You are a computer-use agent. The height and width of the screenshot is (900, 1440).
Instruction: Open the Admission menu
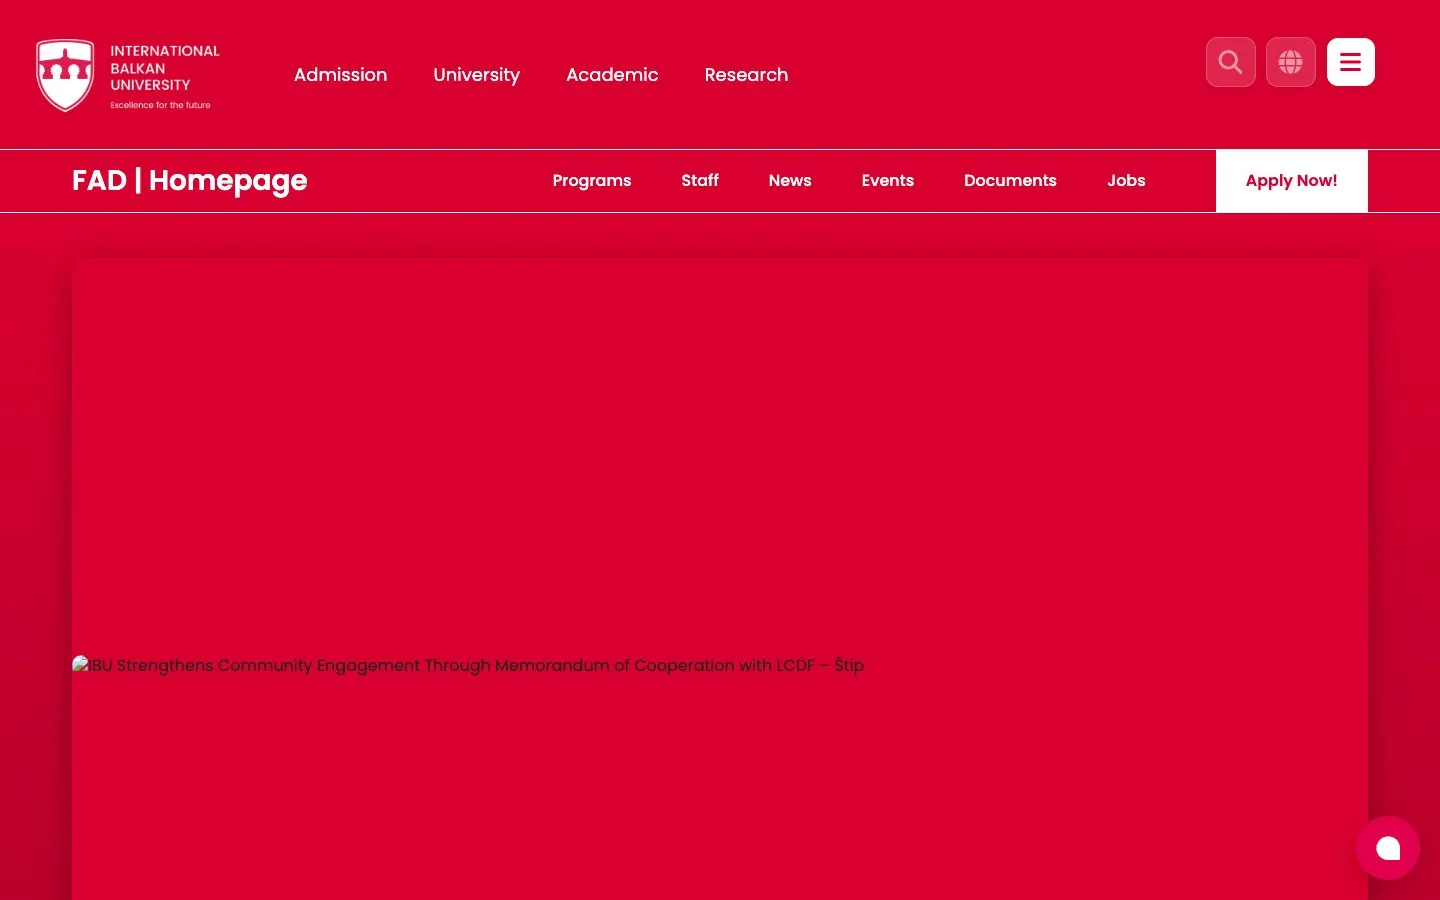[340, 75]
